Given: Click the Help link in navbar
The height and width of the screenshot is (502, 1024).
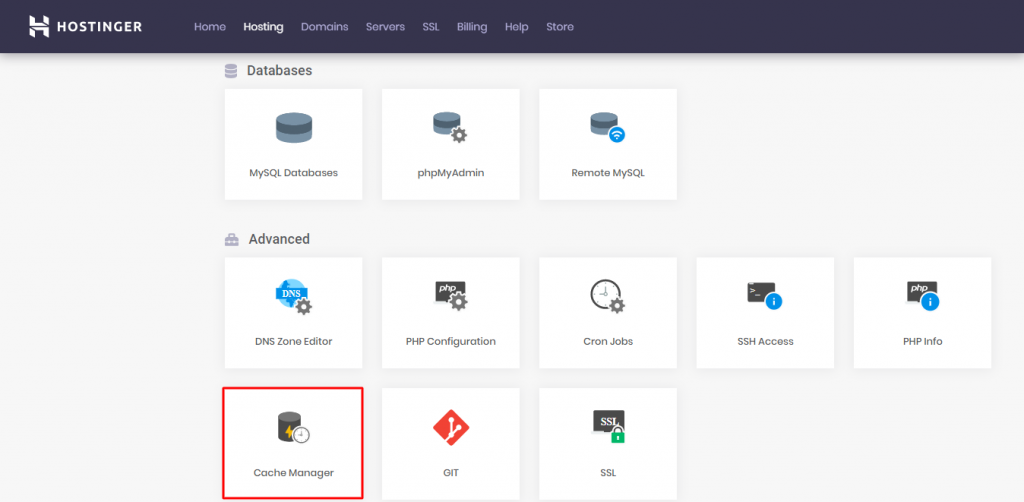Looking at the screenshot, I should tap(516, 27).
